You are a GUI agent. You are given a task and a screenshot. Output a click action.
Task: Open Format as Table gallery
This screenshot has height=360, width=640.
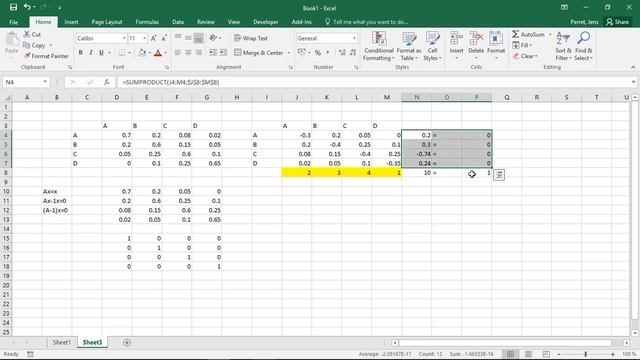click(409, 46)
